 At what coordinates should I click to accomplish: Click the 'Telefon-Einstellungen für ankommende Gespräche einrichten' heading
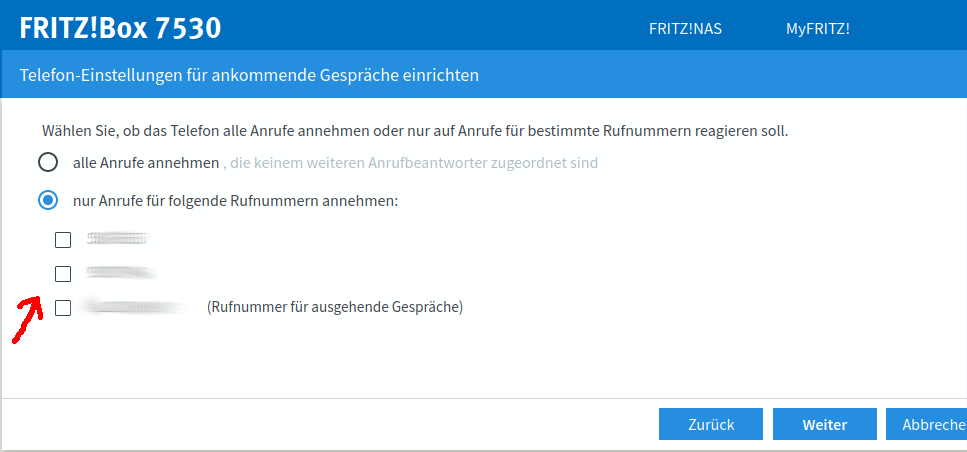coord(249,75)
